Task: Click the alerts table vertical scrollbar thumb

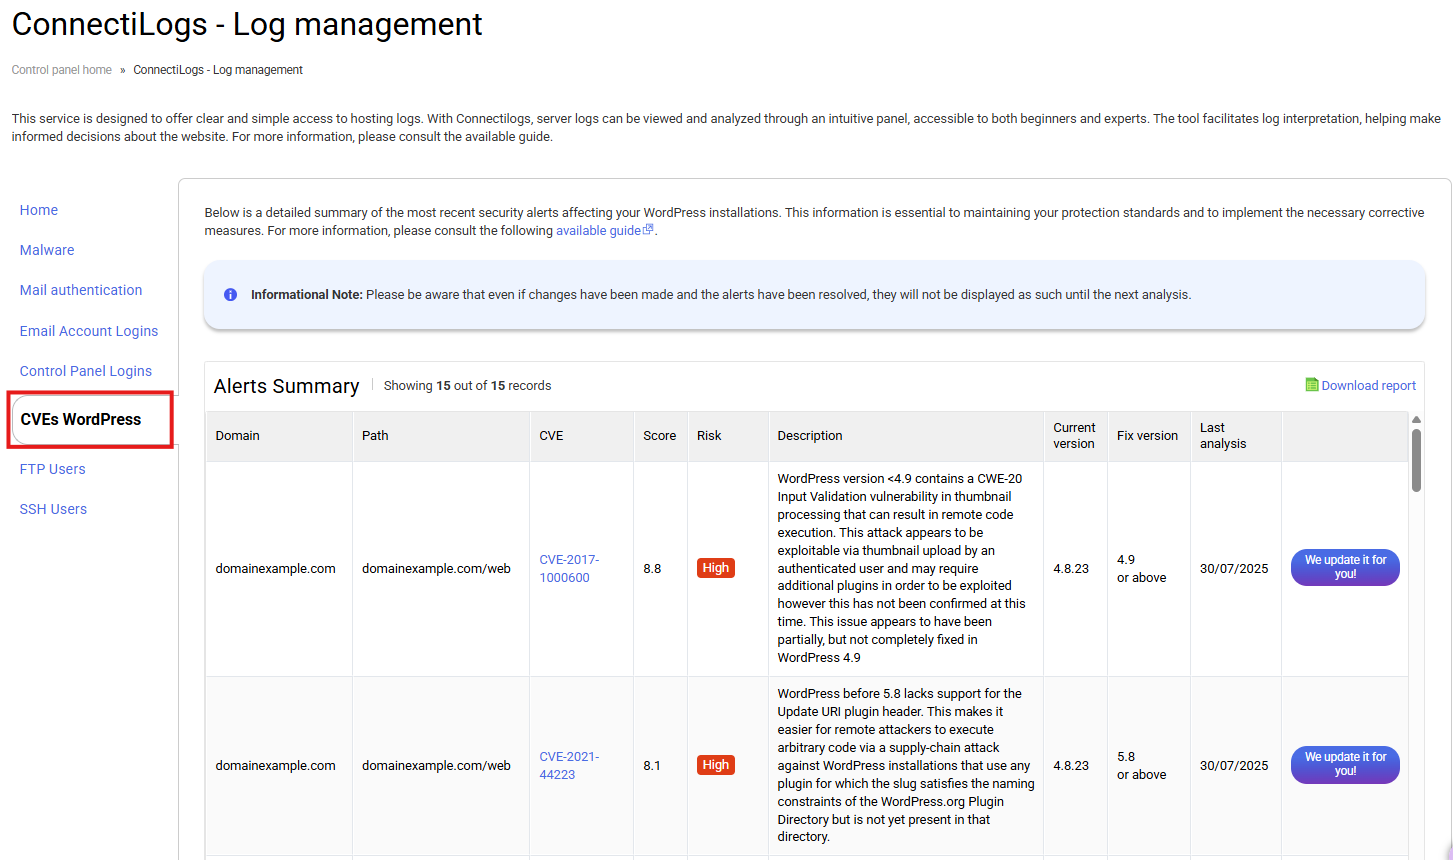Action: pos(1416,460)
